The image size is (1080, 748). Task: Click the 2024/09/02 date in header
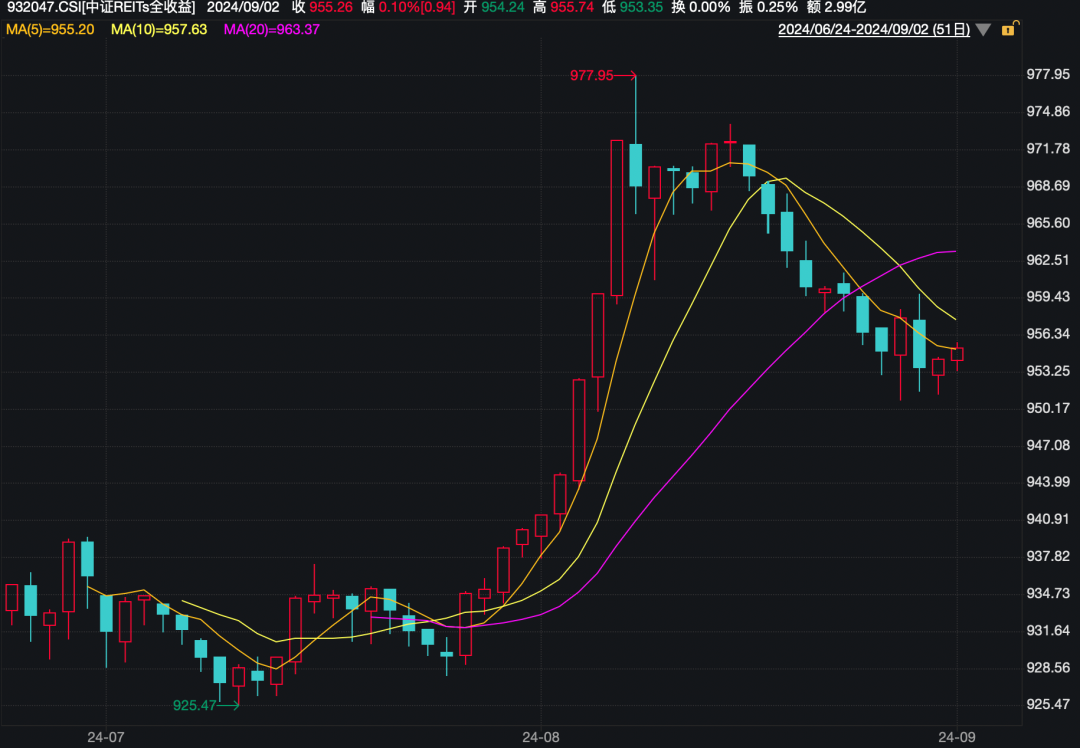tap(243, 8)
